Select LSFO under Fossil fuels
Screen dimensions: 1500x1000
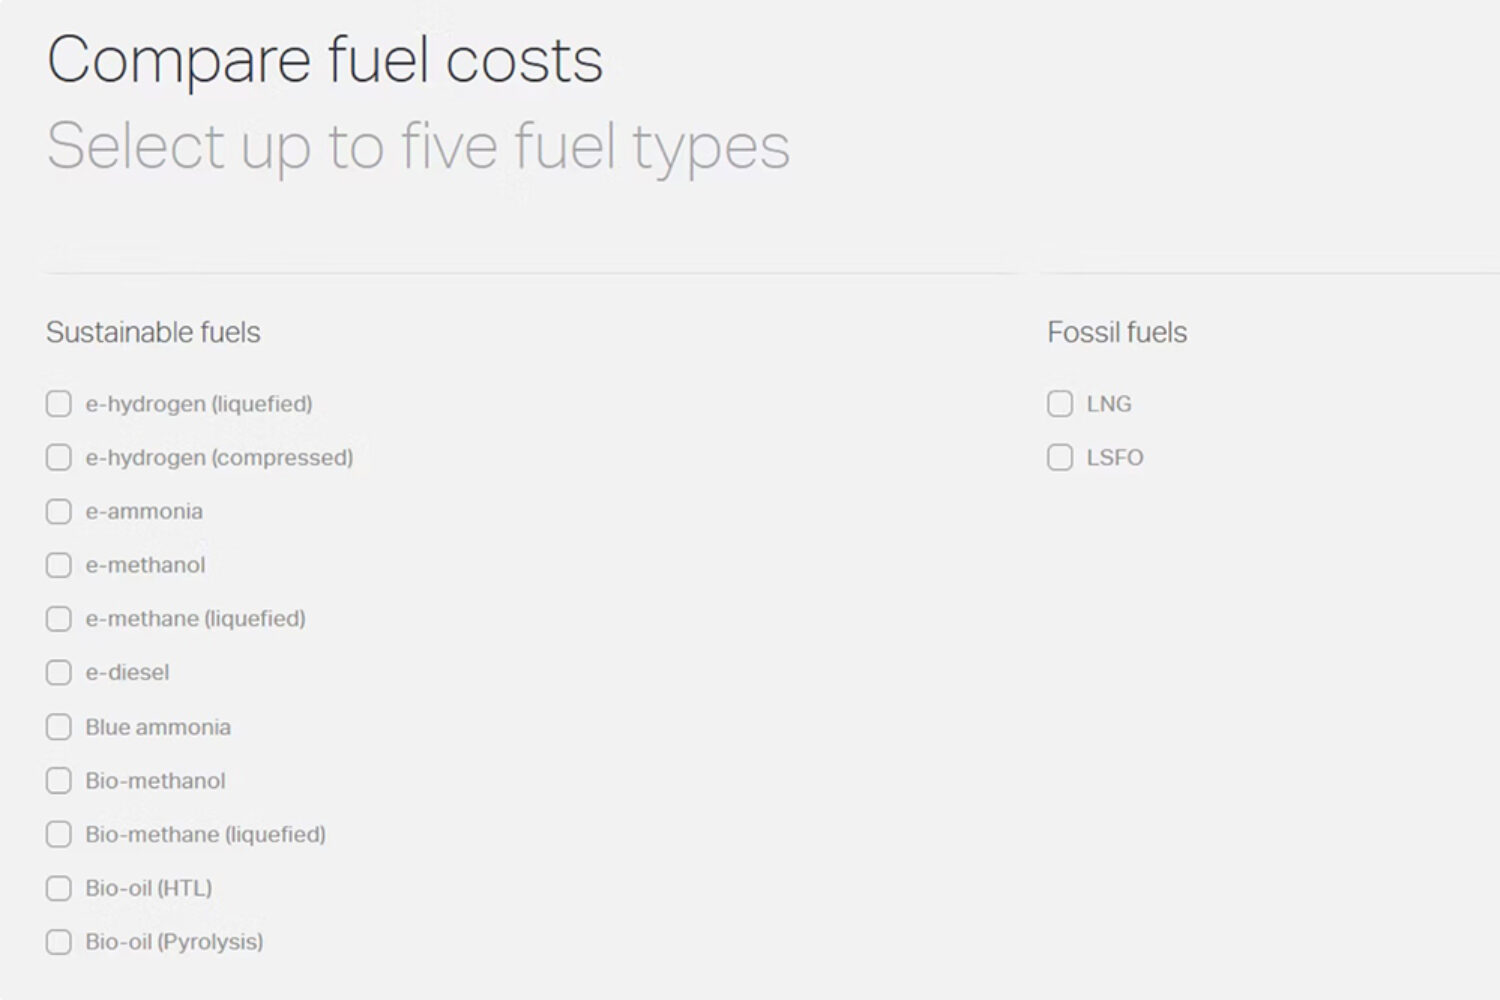pyautogui.click(x=1060, y=458)
